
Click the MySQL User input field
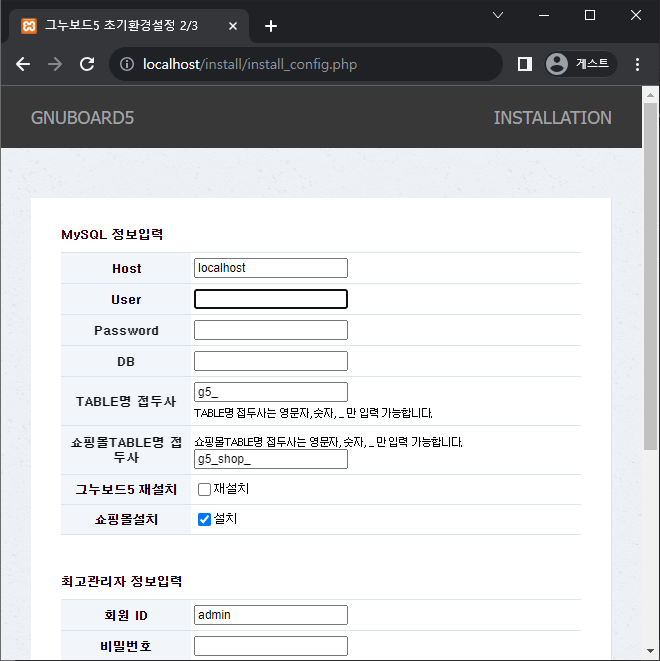(x=271, y=299)
